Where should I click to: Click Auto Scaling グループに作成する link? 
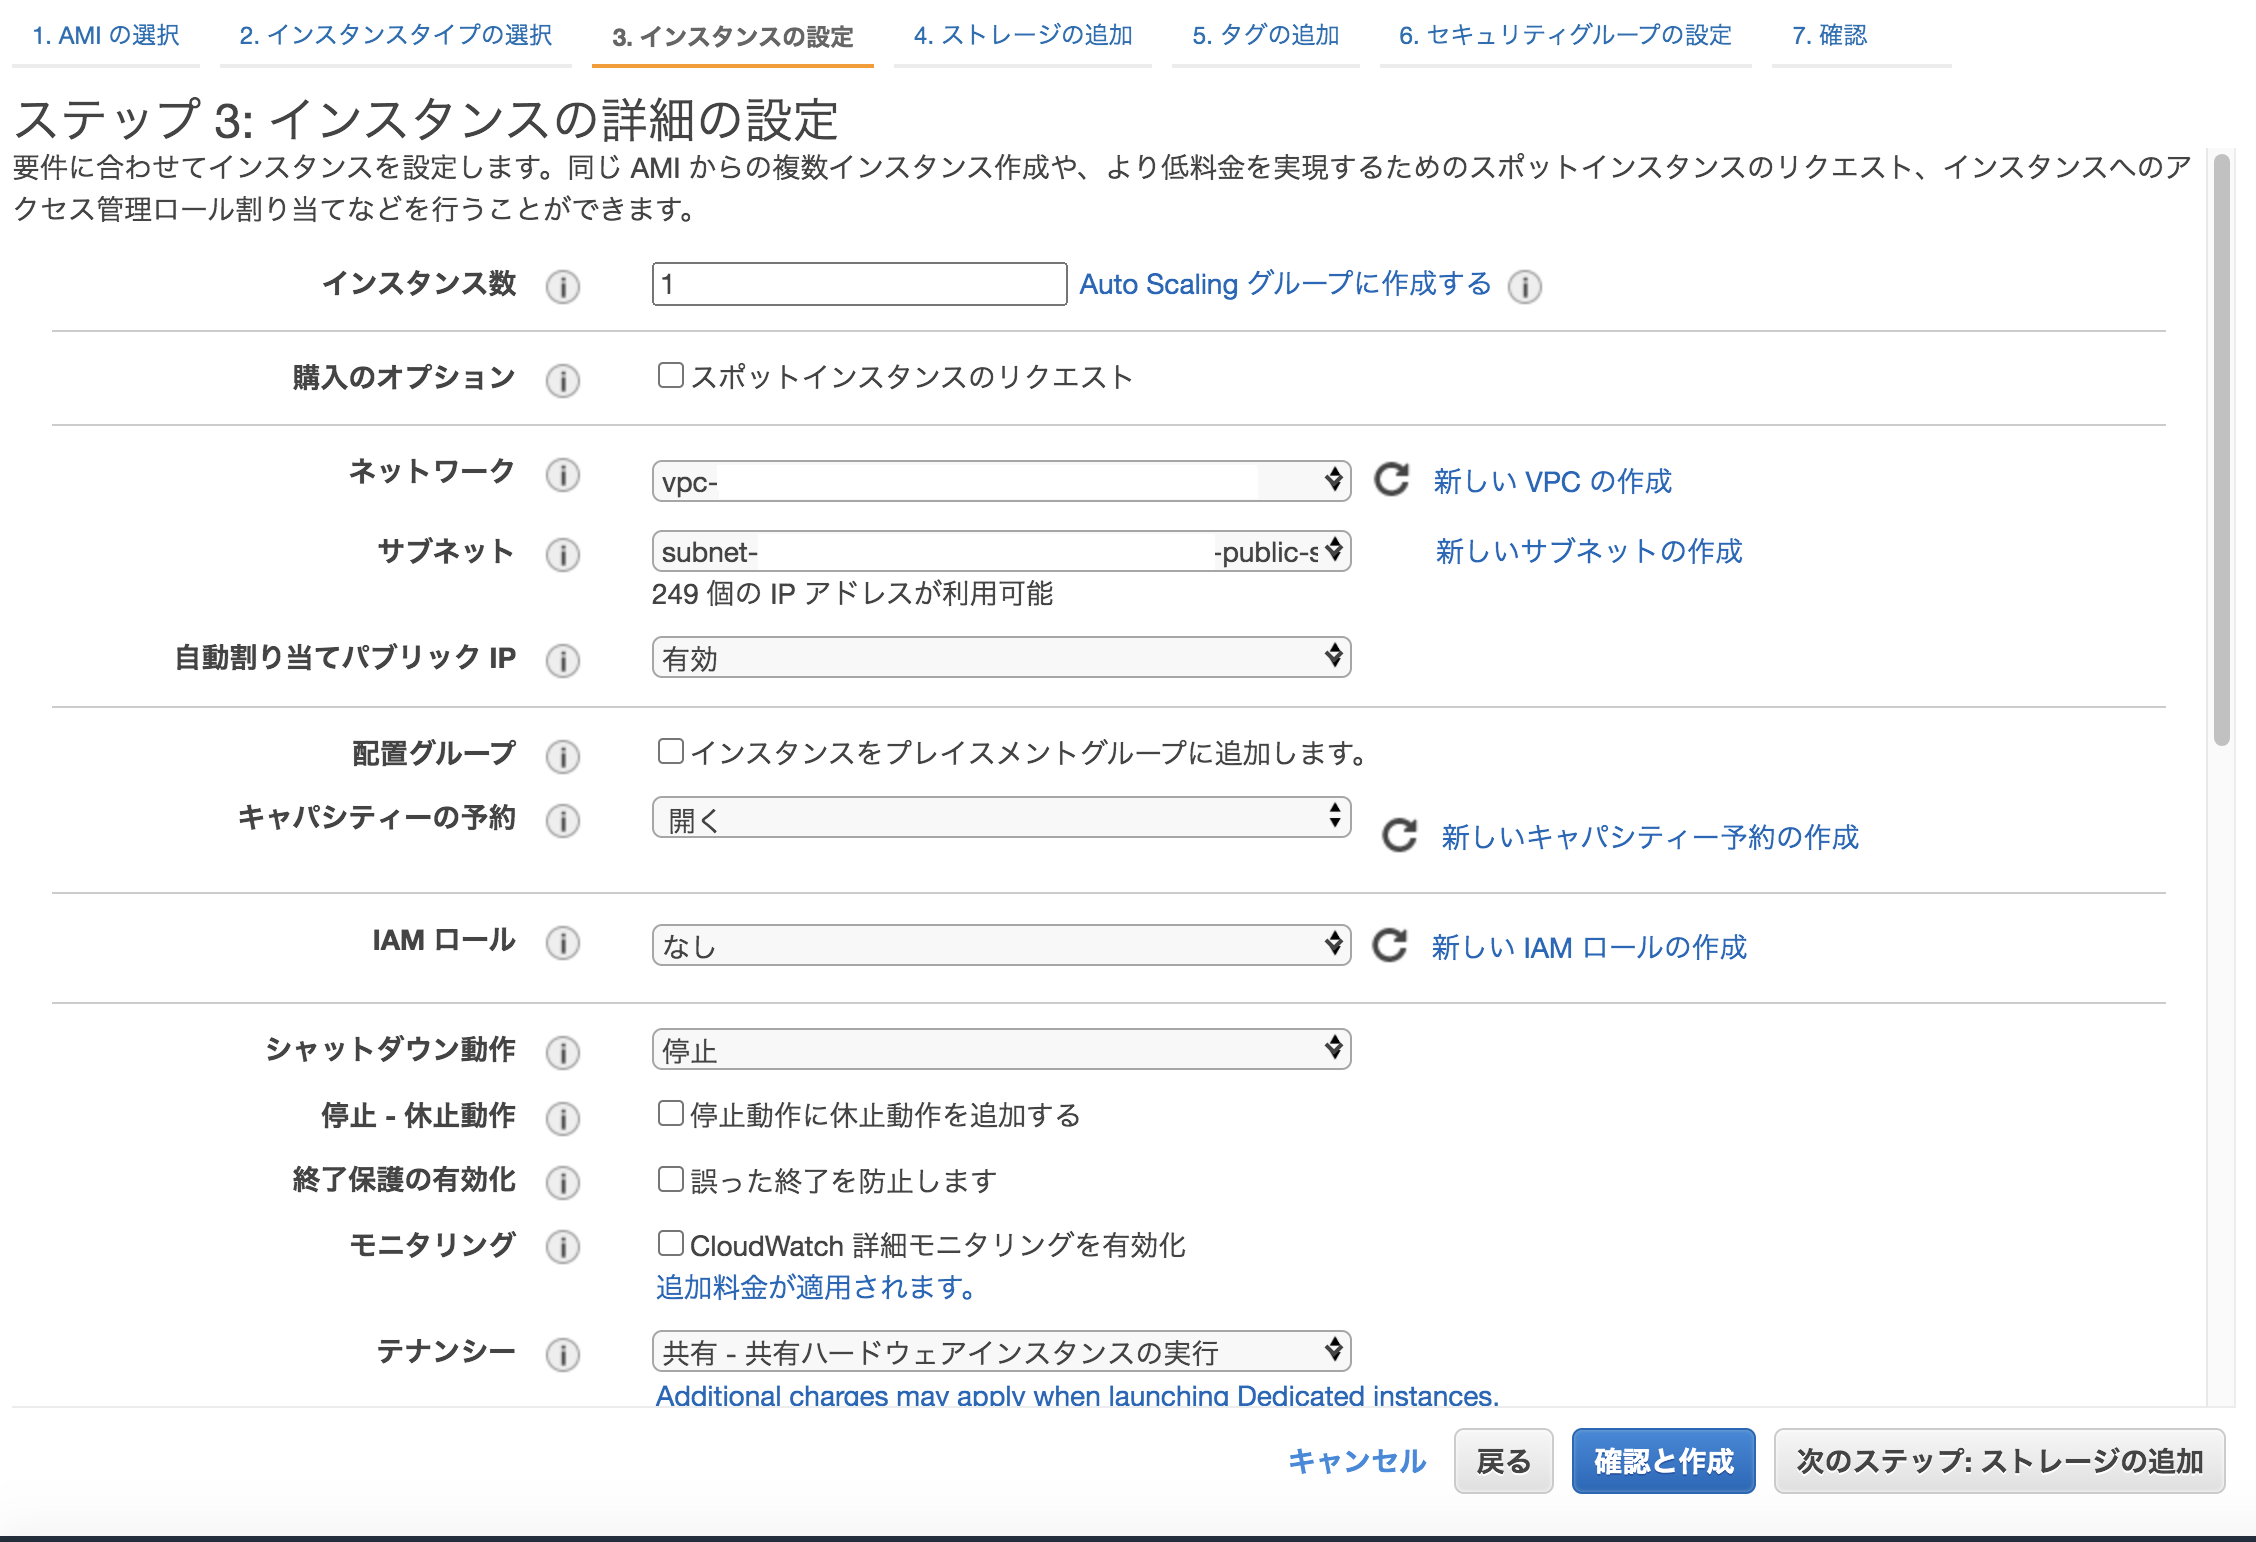point(1285,284)
